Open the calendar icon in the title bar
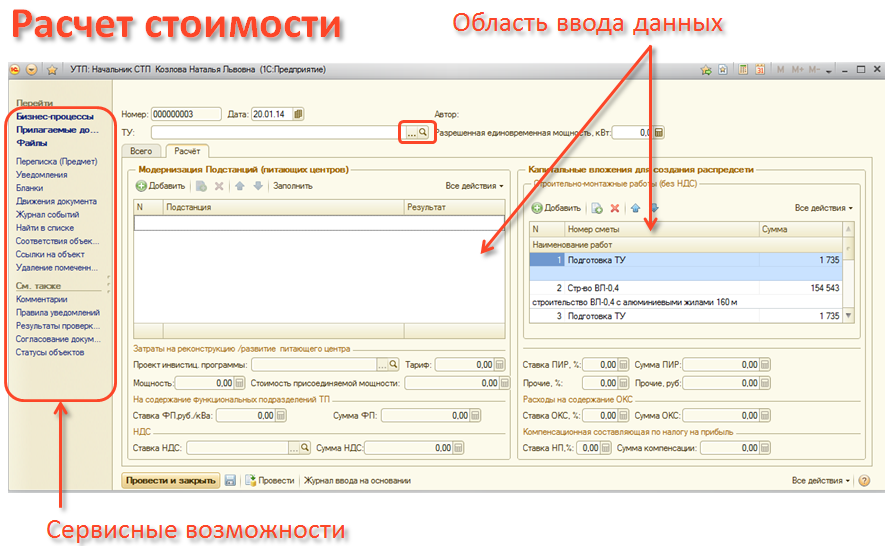 (x=759, y=70)
